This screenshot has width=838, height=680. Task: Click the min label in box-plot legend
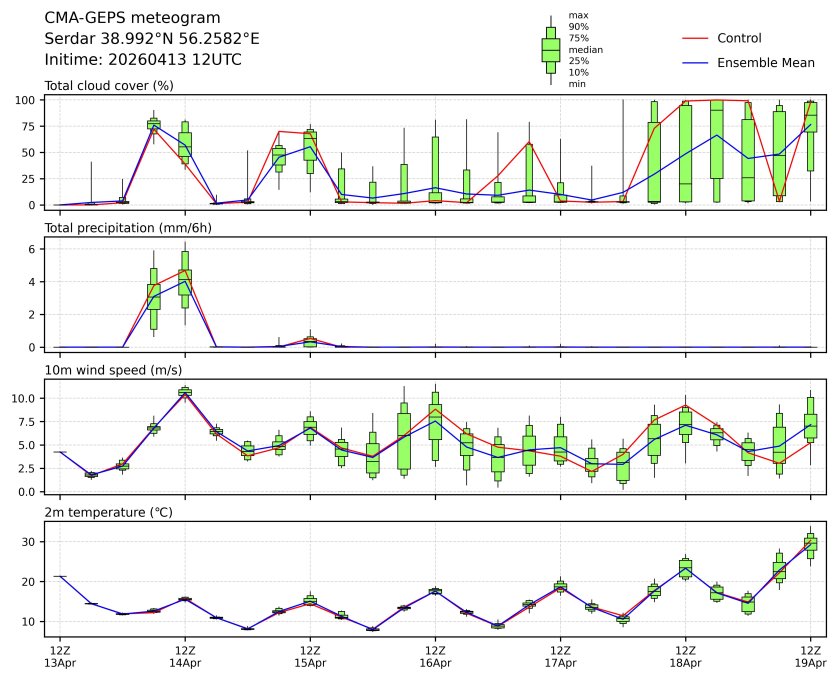576,84
